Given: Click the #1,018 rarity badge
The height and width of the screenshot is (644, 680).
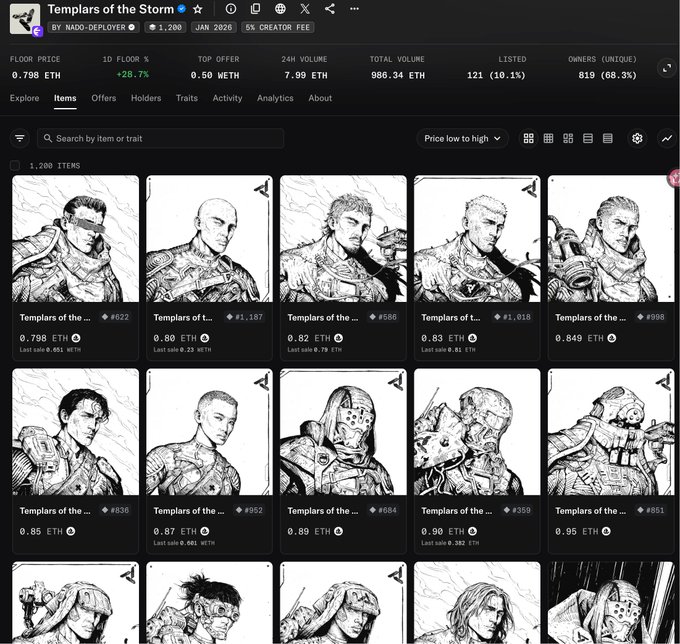Looking at the screenshot, I should pyautogui.click(x=512, y=317).
